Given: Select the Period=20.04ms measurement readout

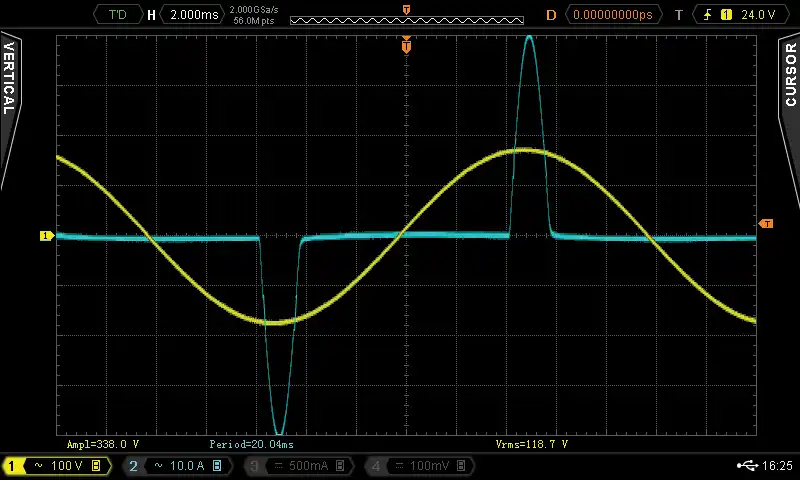Looking at the screenshot, I should tap(251, 443).
